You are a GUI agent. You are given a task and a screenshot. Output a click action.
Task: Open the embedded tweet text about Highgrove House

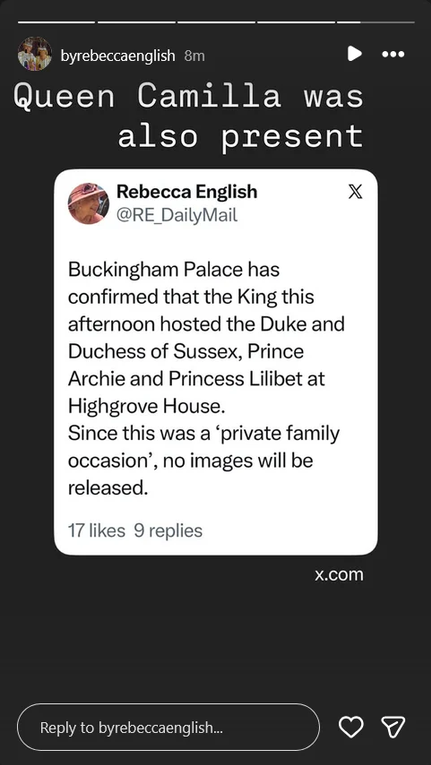click(206, 378)
